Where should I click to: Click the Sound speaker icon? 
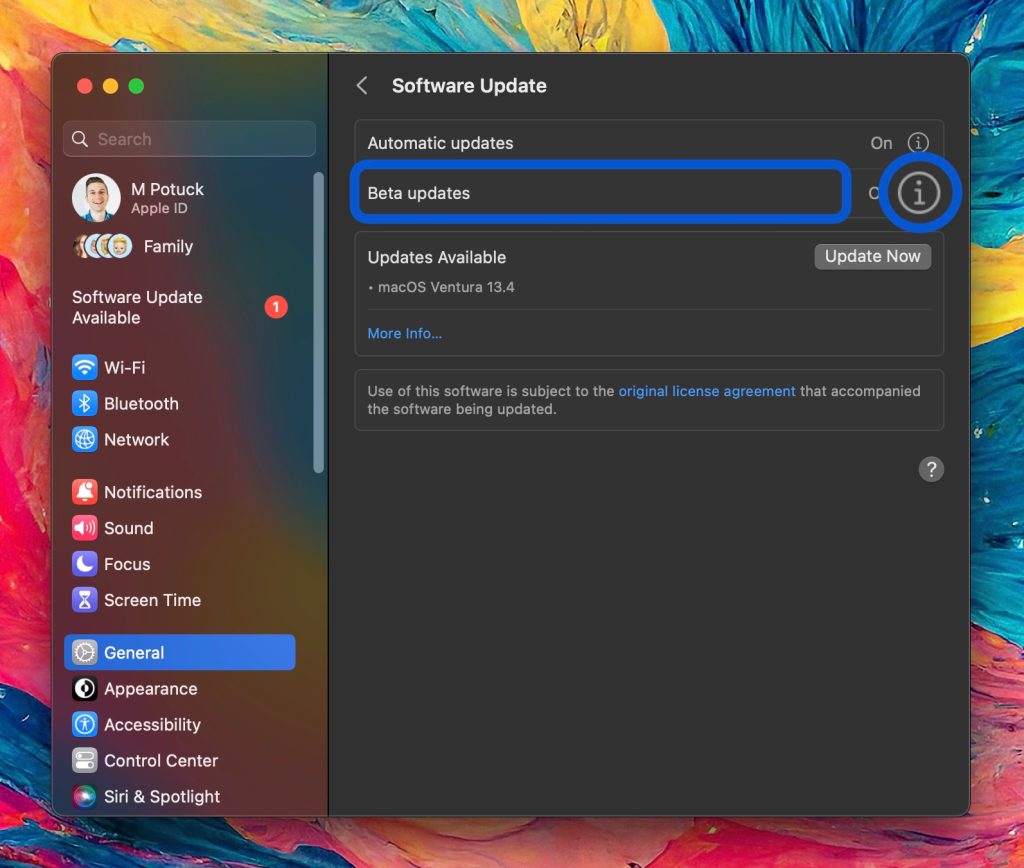pyautogui.click(x=85, y=528)
